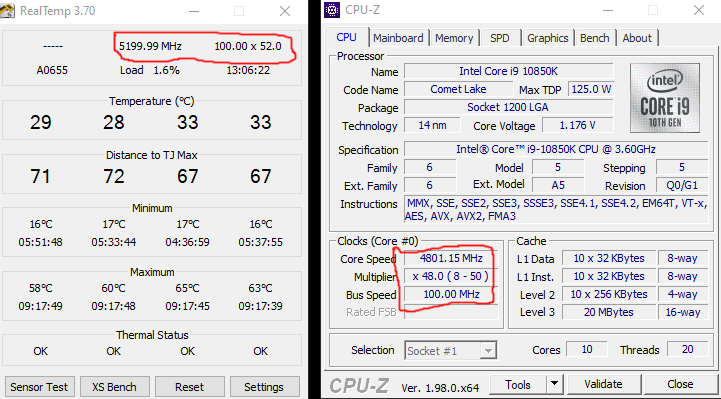
Task: Click the Validate button
Action: [x=603, y=384]
